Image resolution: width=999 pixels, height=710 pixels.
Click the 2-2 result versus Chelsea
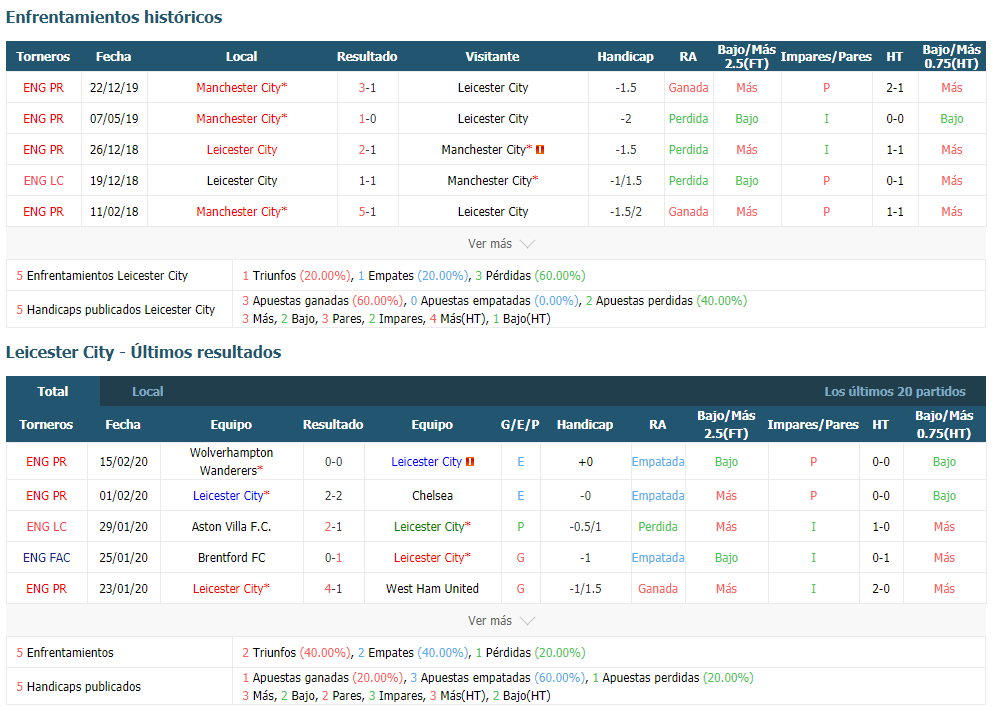333,496
